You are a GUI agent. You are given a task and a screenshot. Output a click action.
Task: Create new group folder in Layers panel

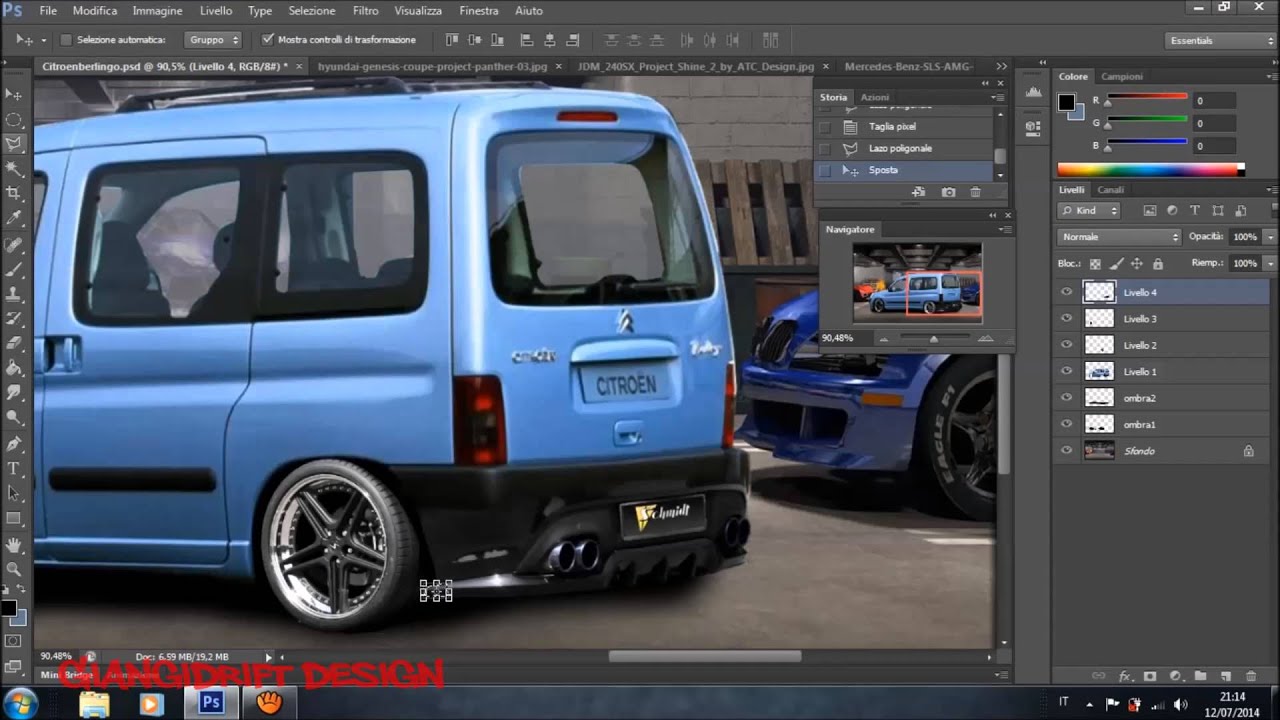(1200, 676)
